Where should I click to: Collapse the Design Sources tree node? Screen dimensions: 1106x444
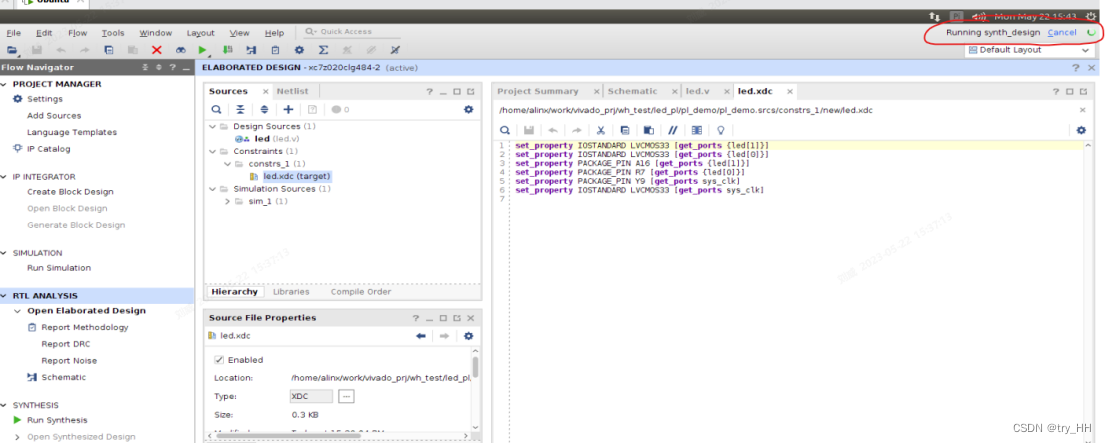(213, 126)
